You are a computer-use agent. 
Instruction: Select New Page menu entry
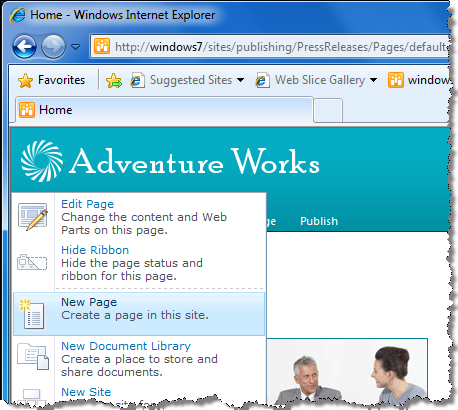coord(139,314)
